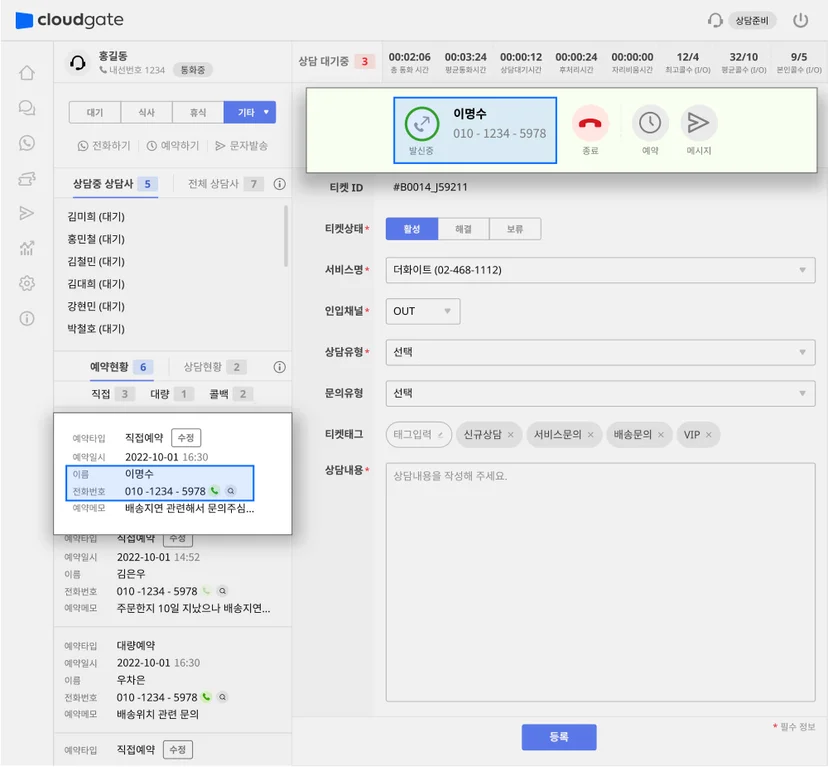
Task: Open the 상담유형 선택 dropdown
Action: tap(600, 352)
